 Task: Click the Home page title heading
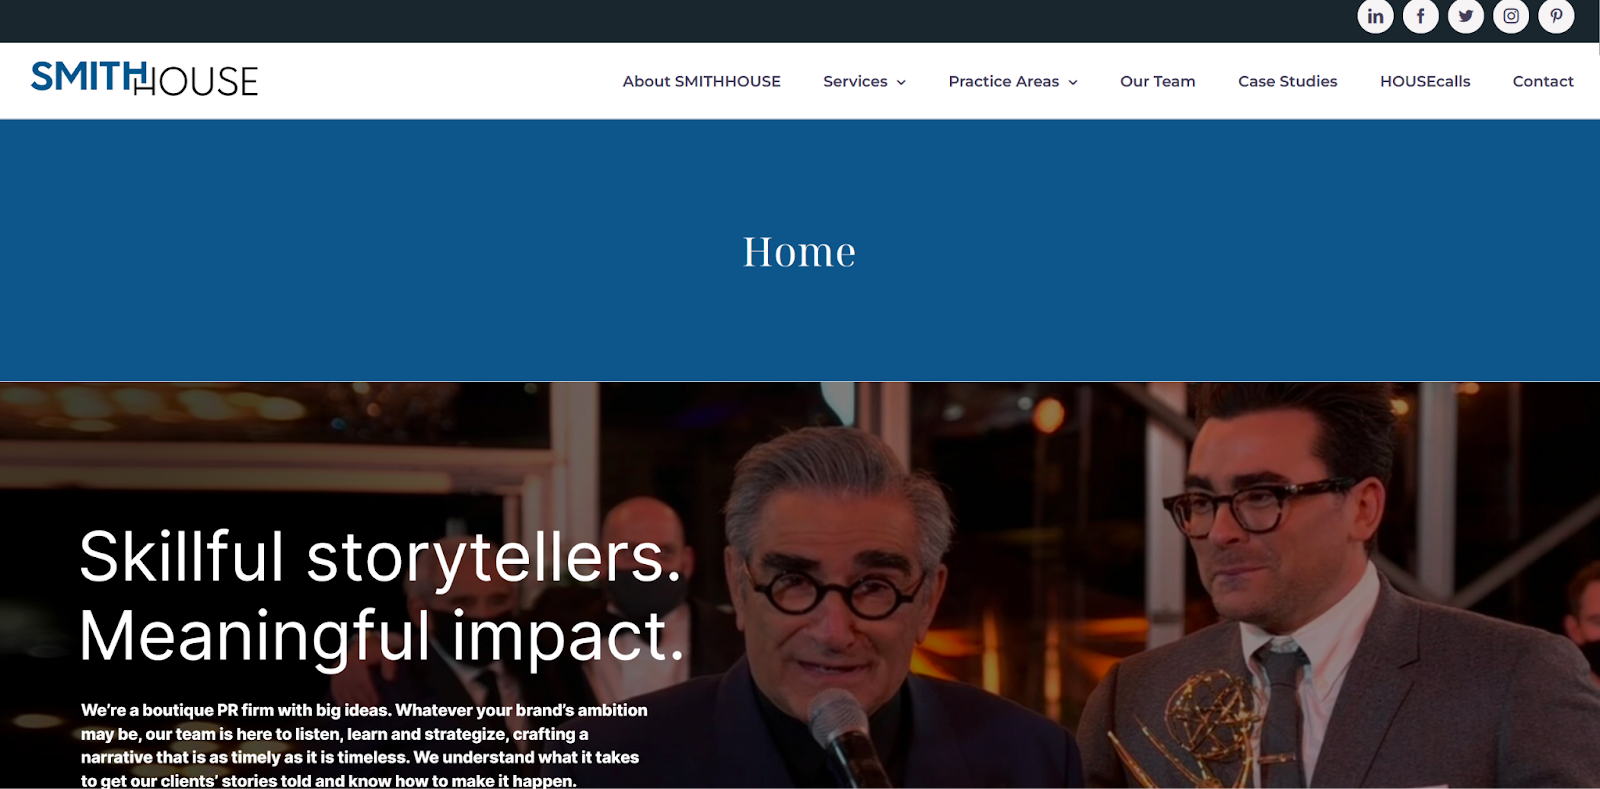[799, 251]
